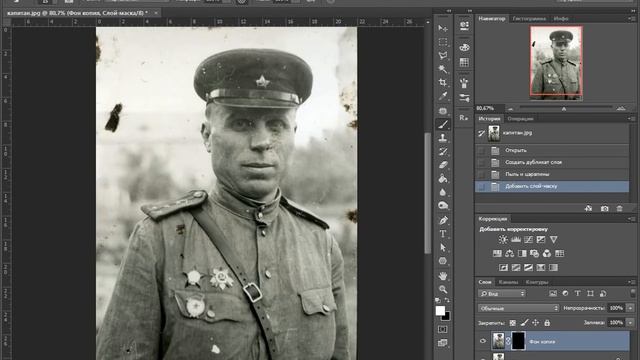
Task: Switch to the Операции tab
Action: click(x=520, y=119)
